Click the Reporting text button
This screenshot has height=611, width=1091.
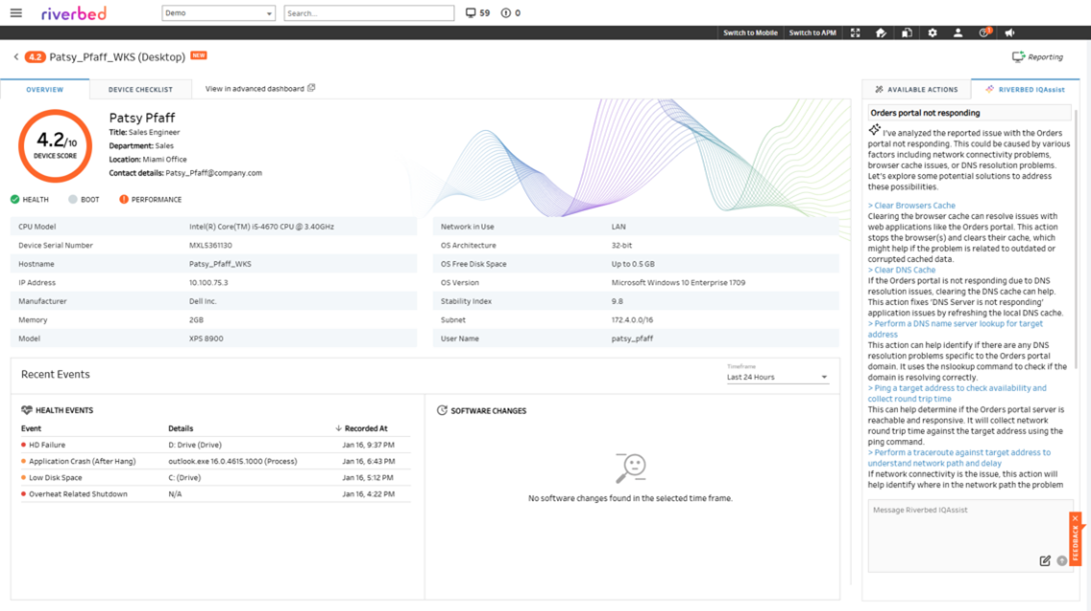1046,57
